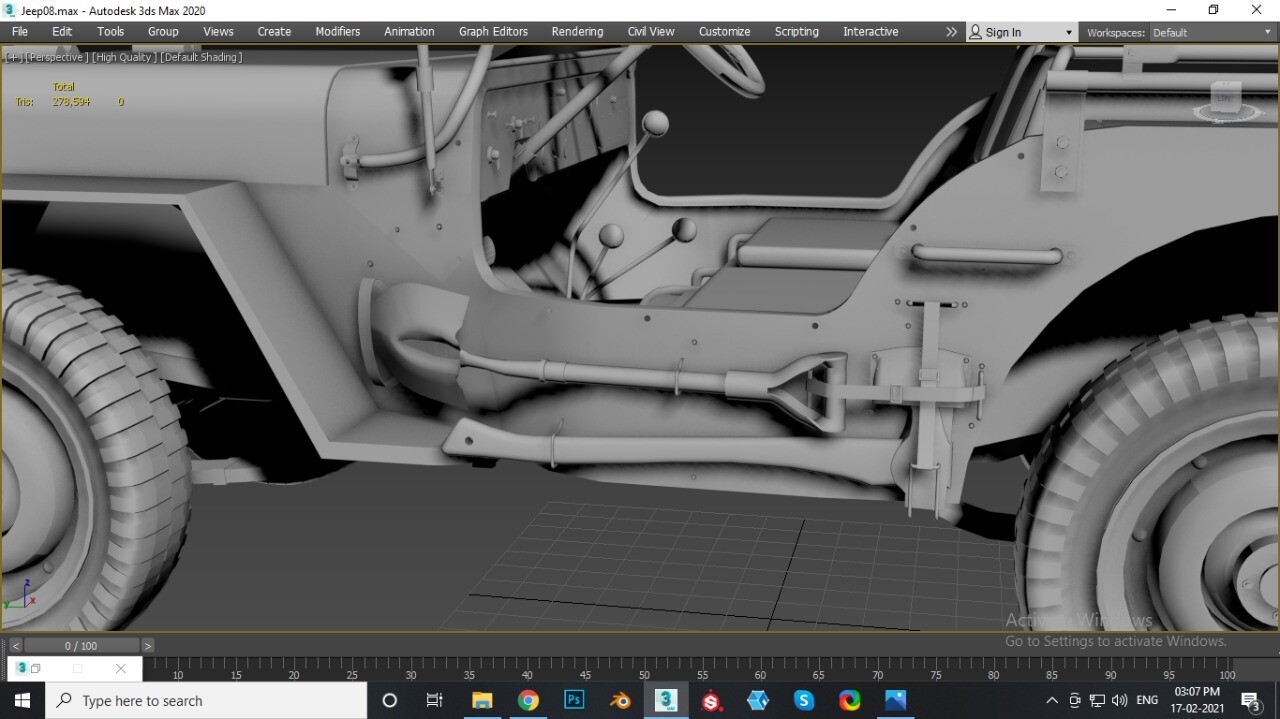Click the Tris count 278,594 statistic

[71, 102]
